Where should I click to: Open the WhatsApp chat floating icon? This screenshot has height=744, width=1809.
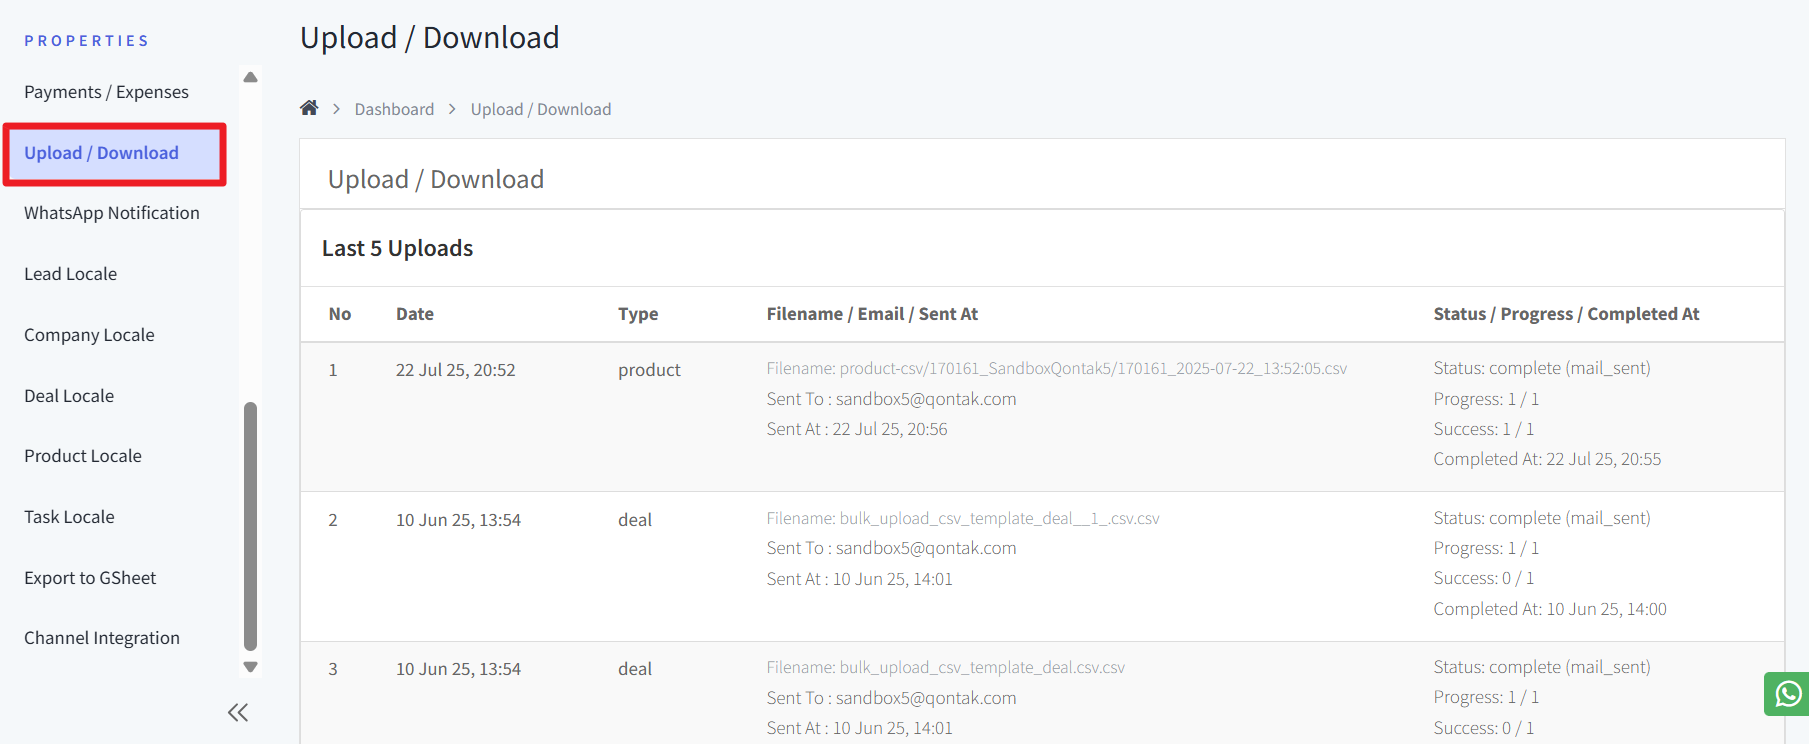pyautogui.click(x=1788, y=693)
